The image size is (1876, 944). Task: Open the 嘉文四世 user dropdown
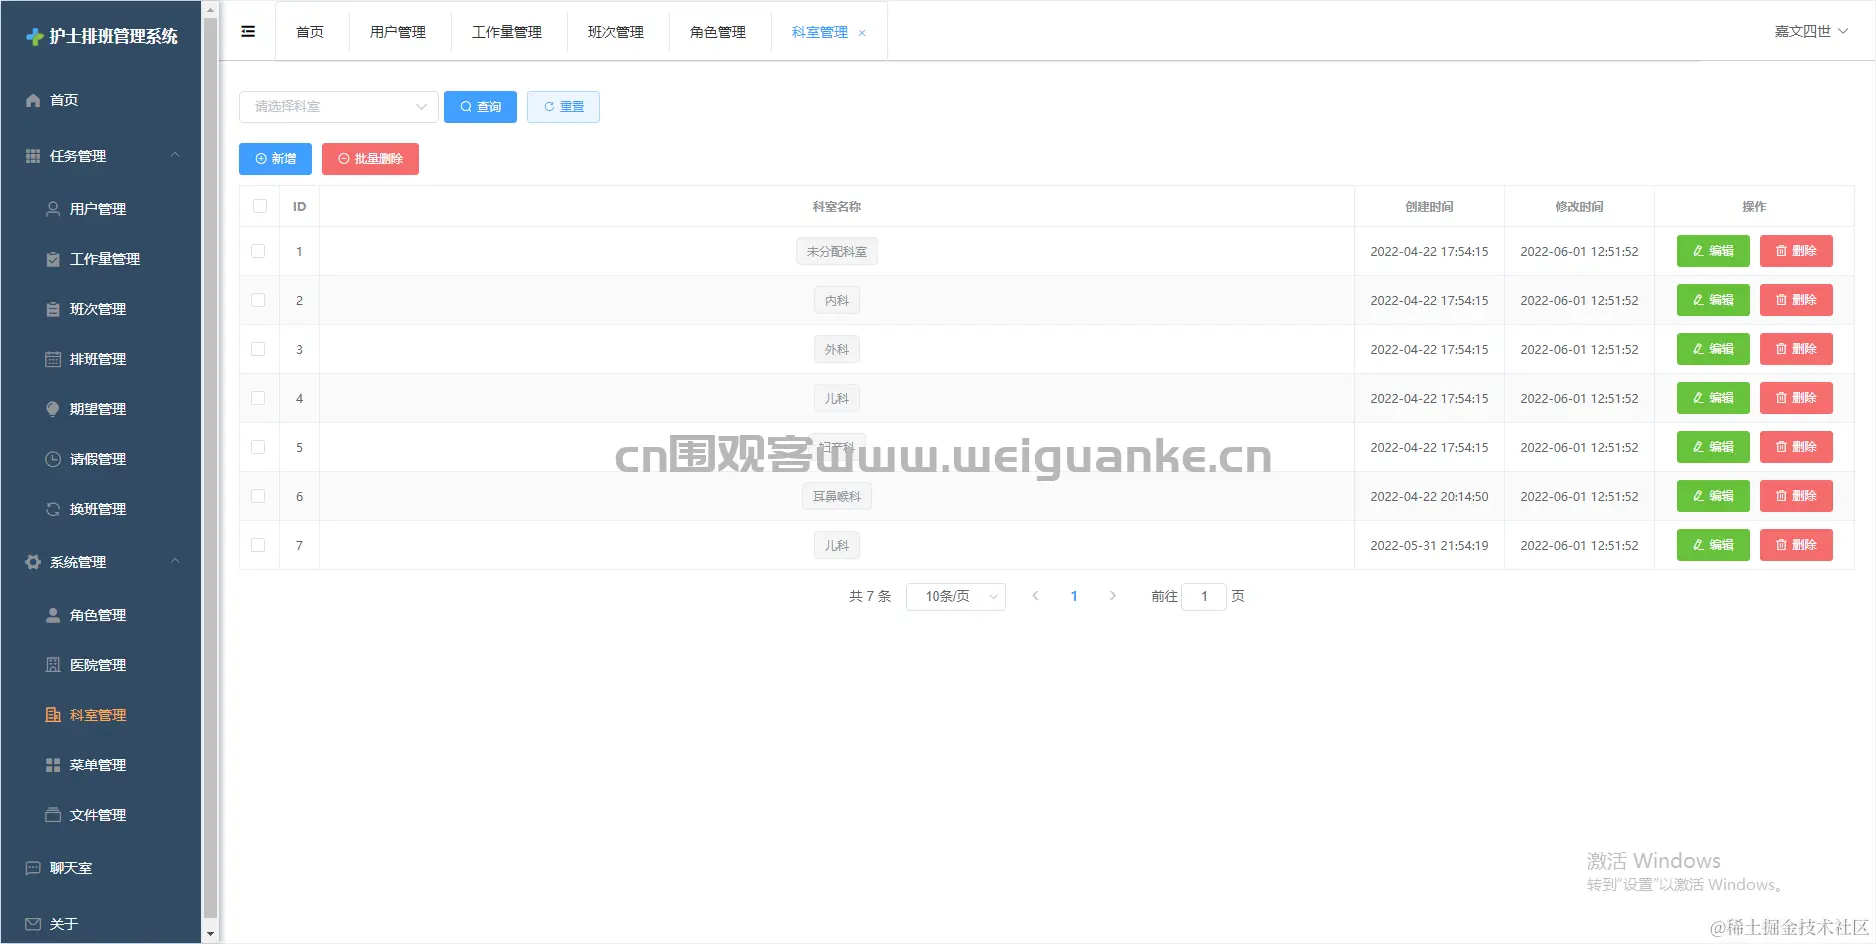(1811, 31)
